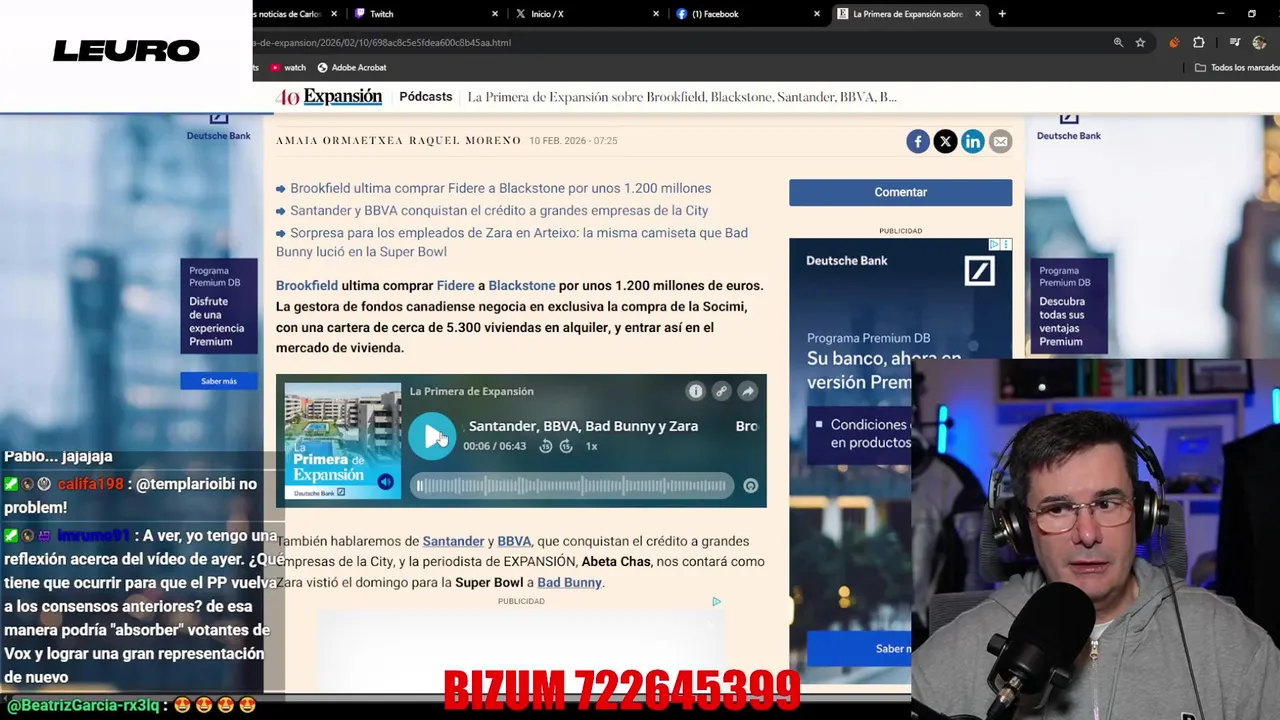Viewport: 1280px width, 720px height.
Task: Bookmark this page with the star
Action: [x=1140, y=43]
